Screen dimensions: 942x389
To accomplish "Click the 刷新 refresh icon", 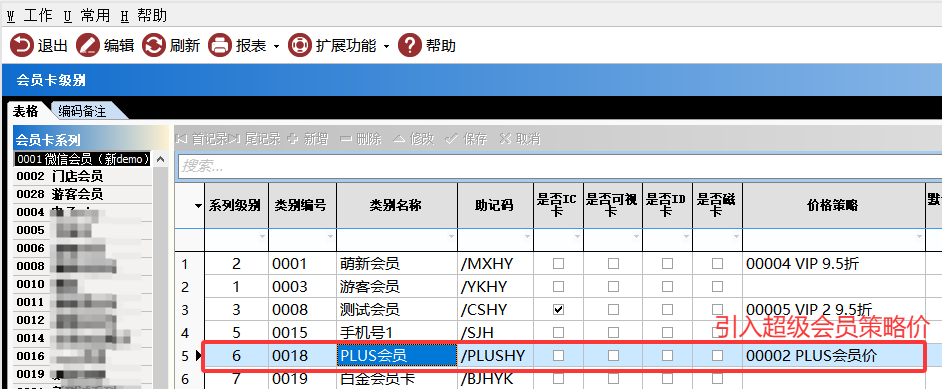I will click(154, 46).
